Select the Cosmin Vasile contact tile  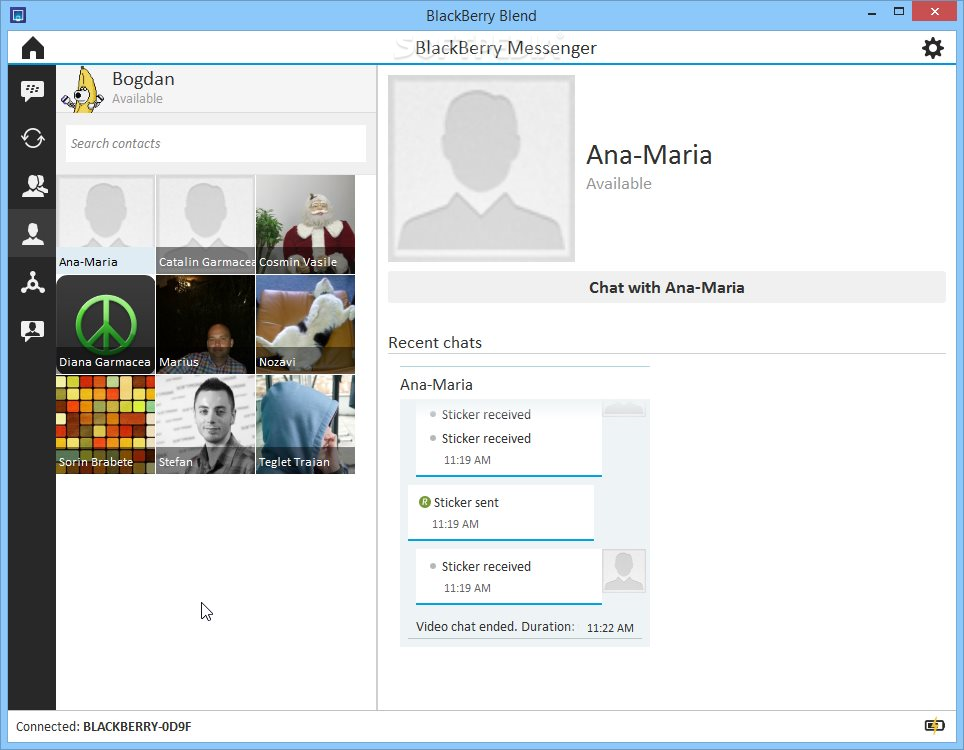coord(306,224)
